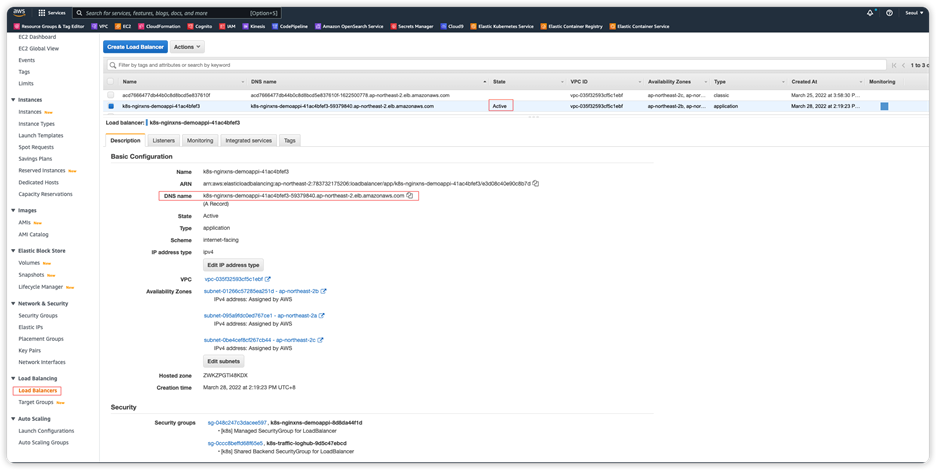Open external link icon for ap-northeast-2a subnet

point(322,315)
